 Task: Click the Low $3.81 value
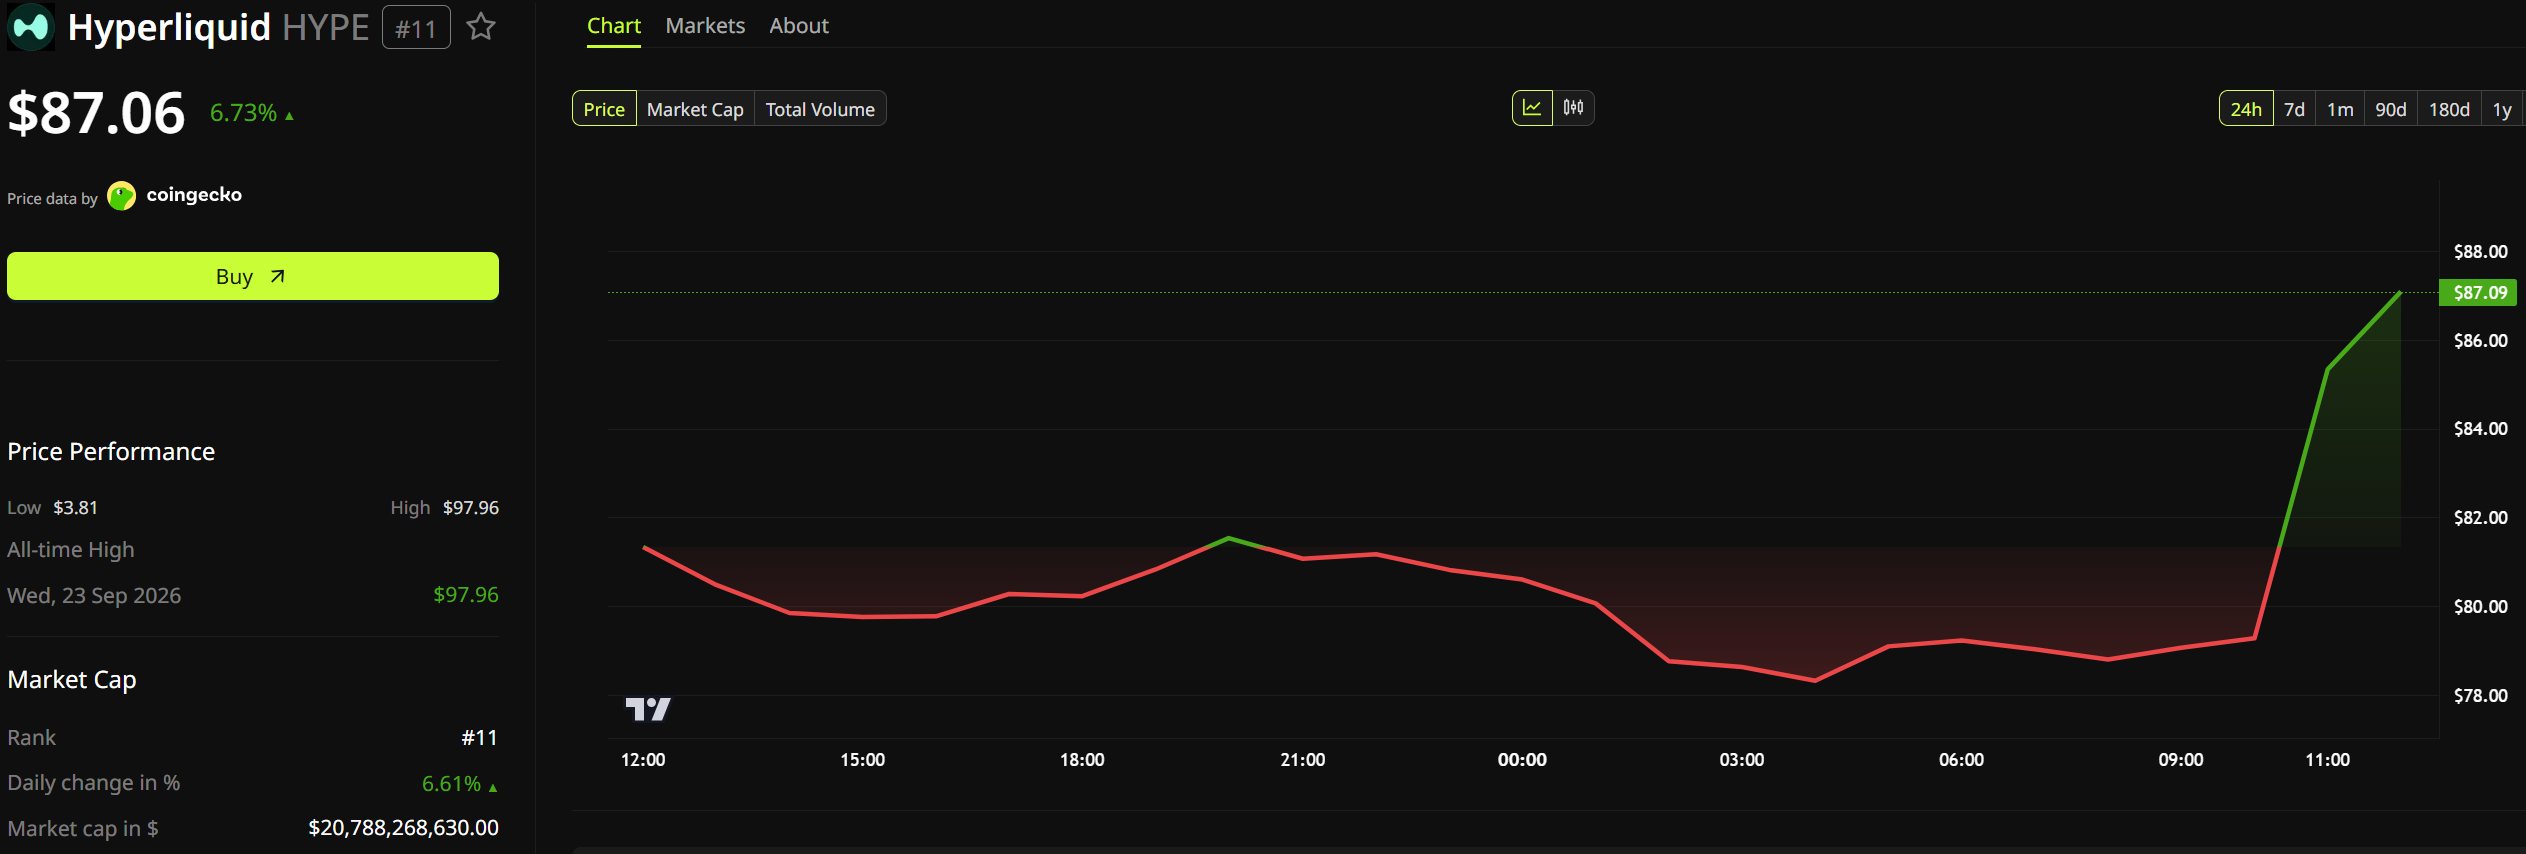click(75, 508)
